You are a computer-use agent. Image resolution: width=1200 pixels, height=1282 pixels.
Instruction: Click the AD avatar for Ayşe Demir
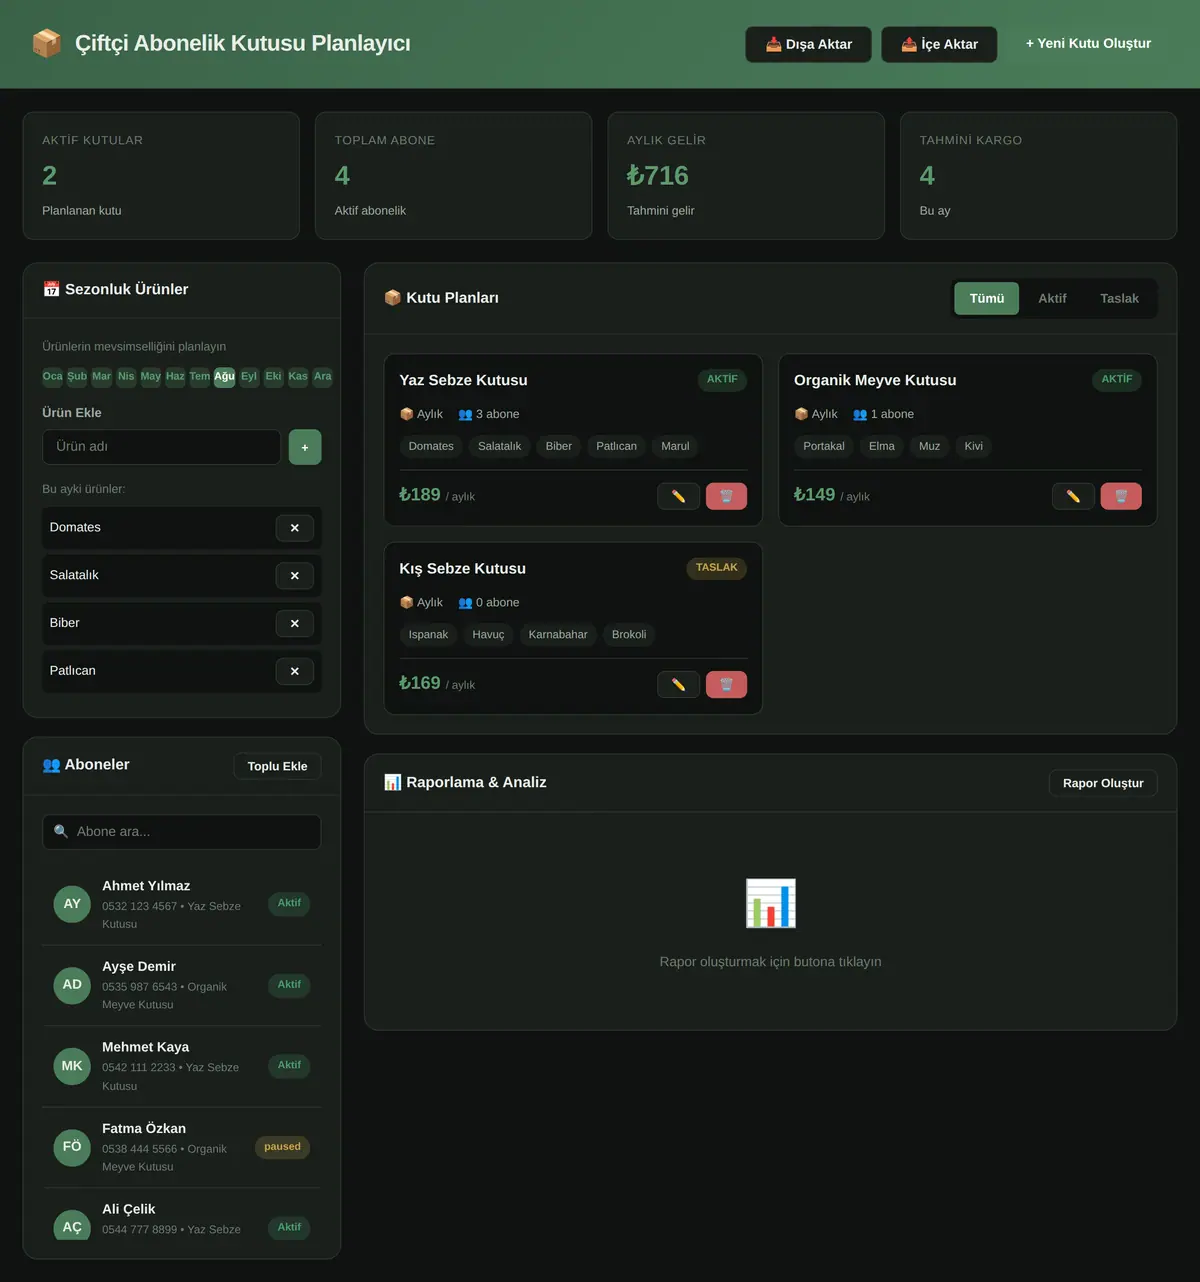pos(72,985)
